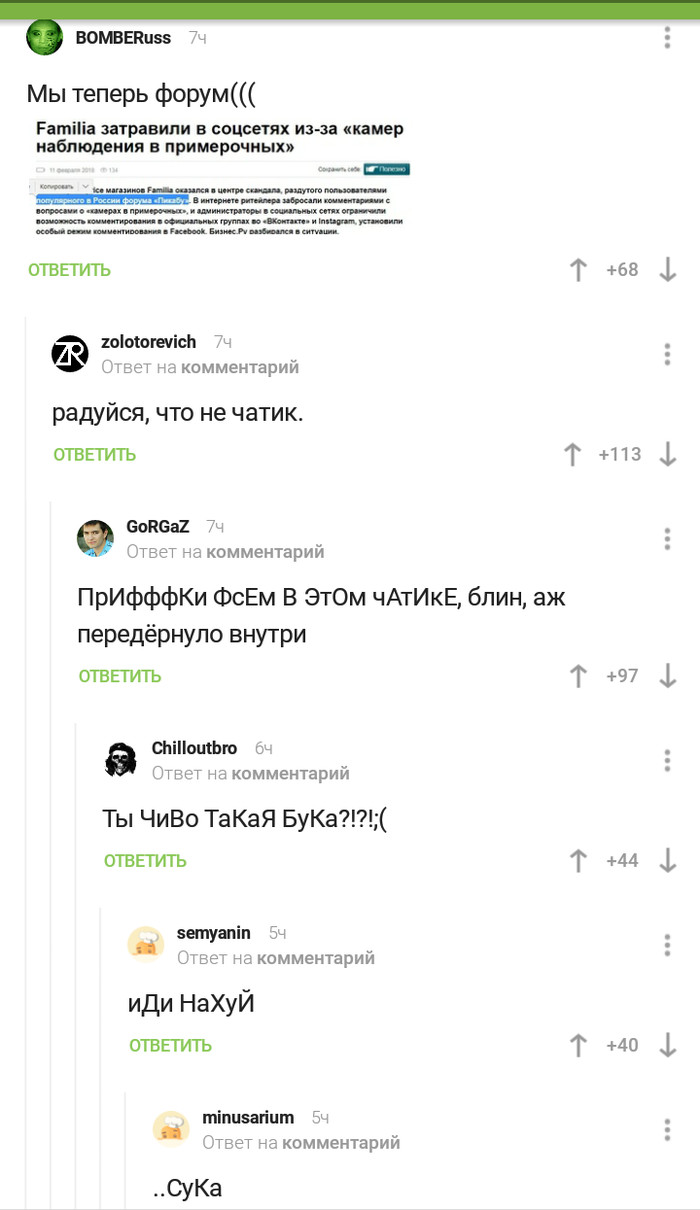Open three-dot menu on GoRGaZ's comment

[667, 539]
